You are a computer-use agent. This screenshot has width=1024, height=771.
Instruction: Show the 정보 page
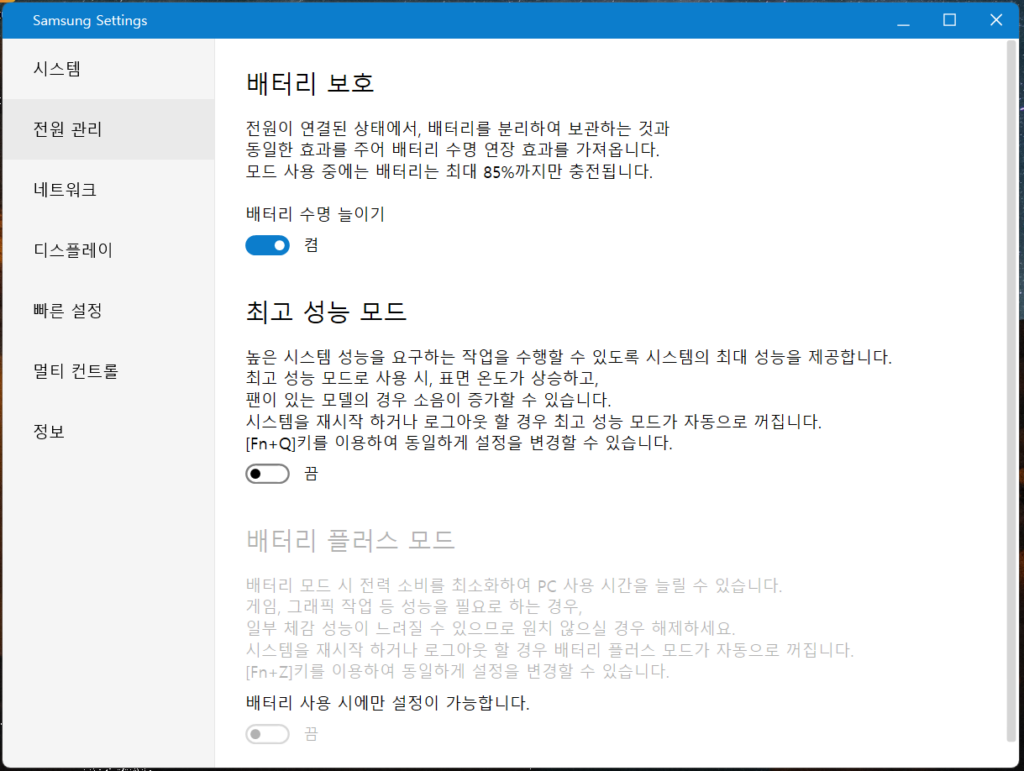108,432
